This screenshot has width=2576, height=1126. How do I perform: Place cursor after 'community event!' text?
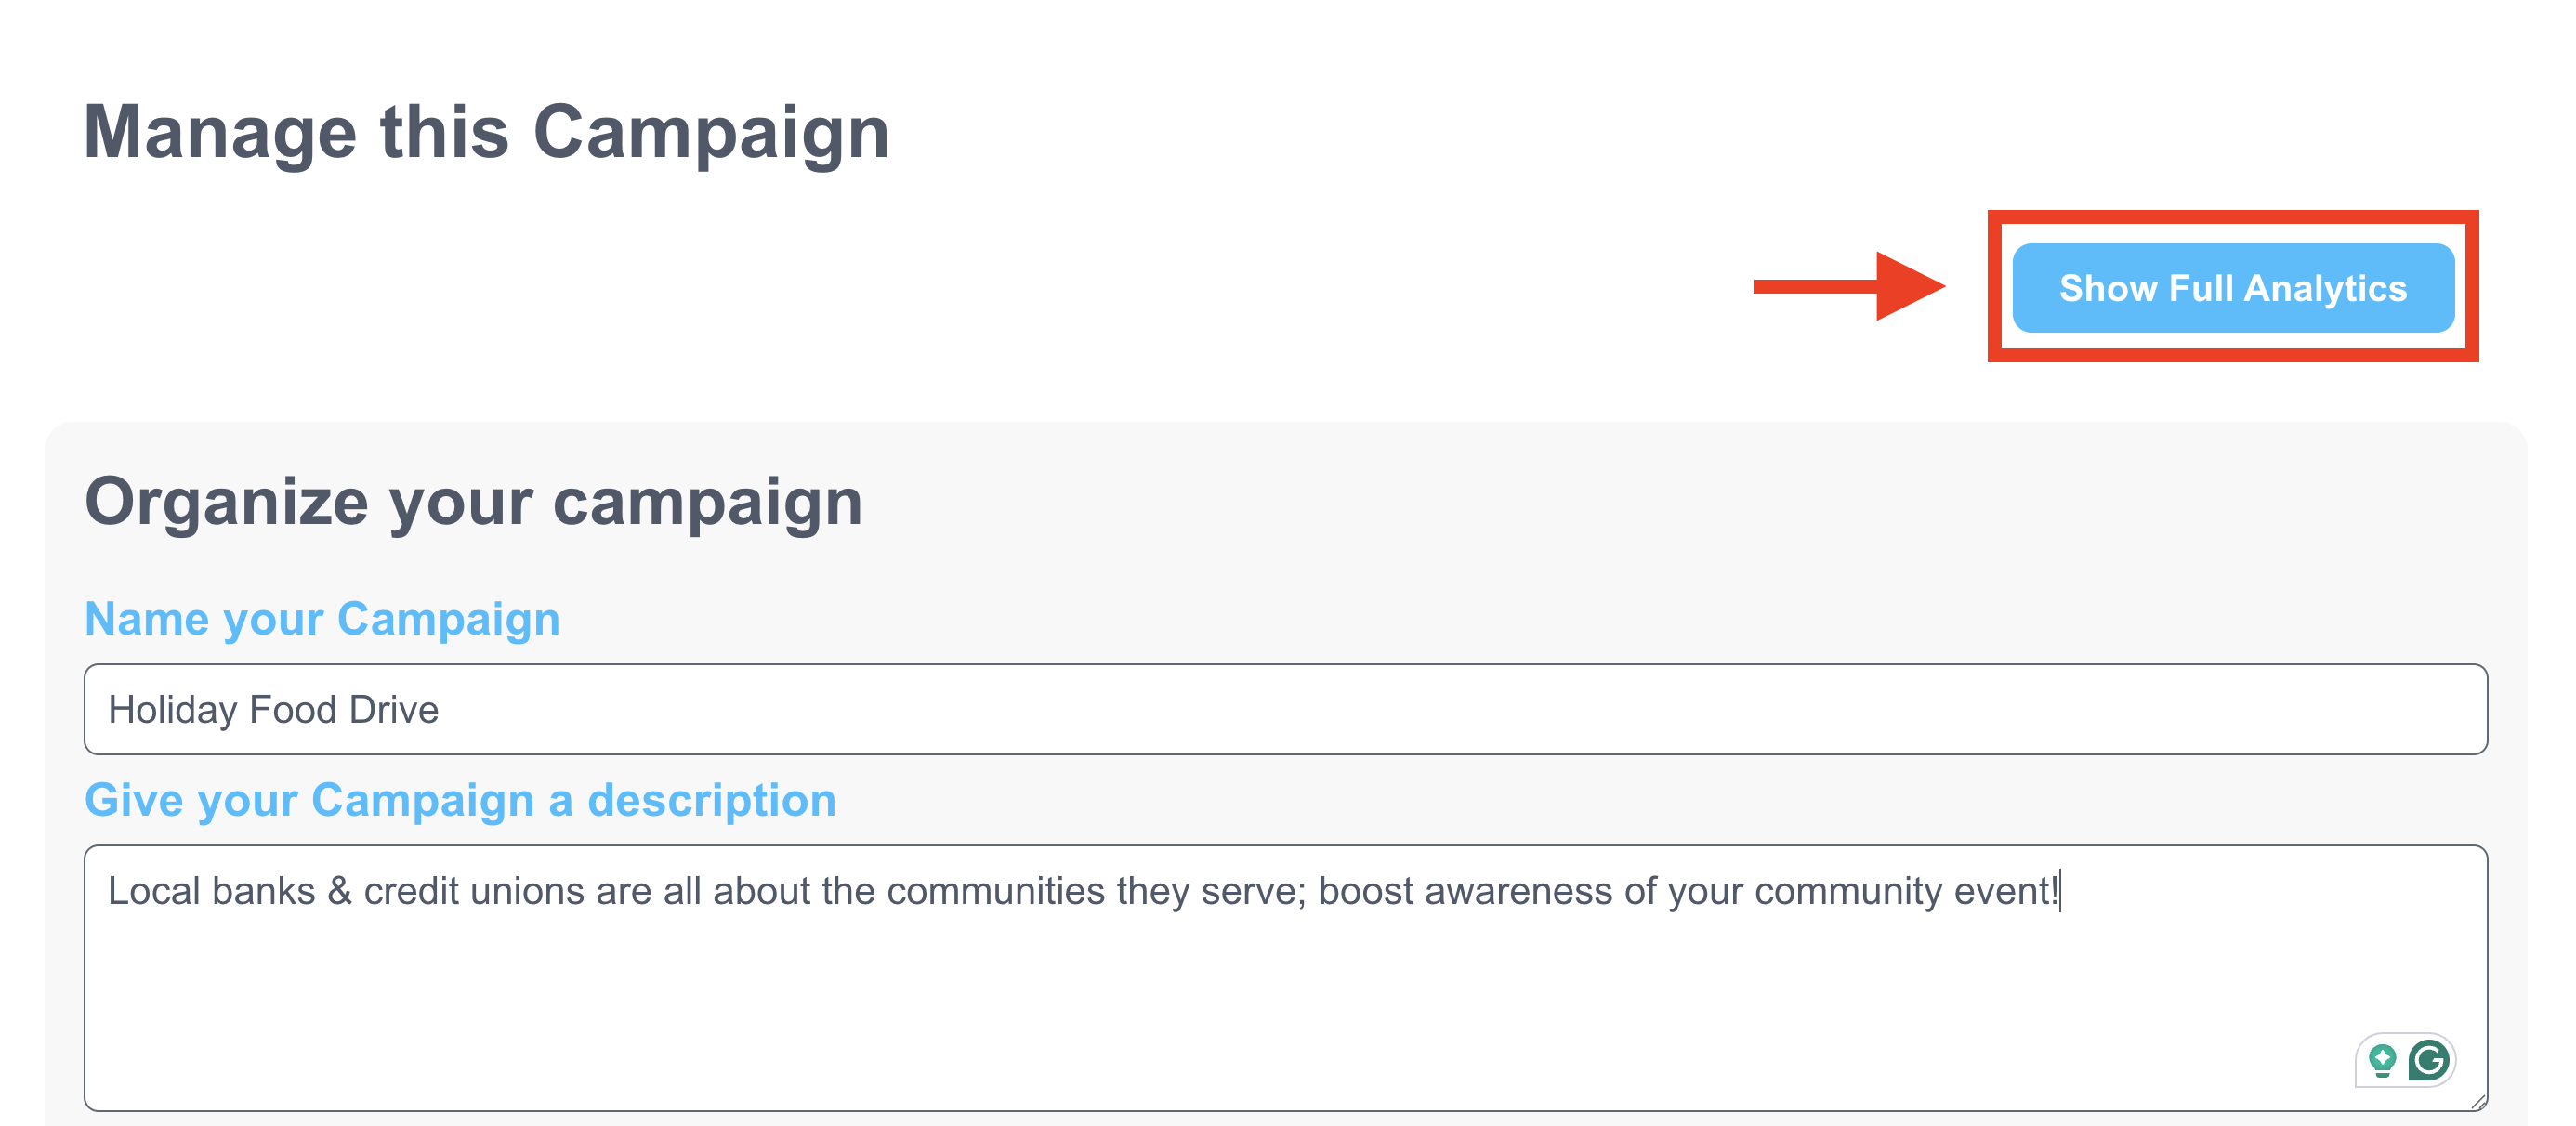[x=2060, y=891]
